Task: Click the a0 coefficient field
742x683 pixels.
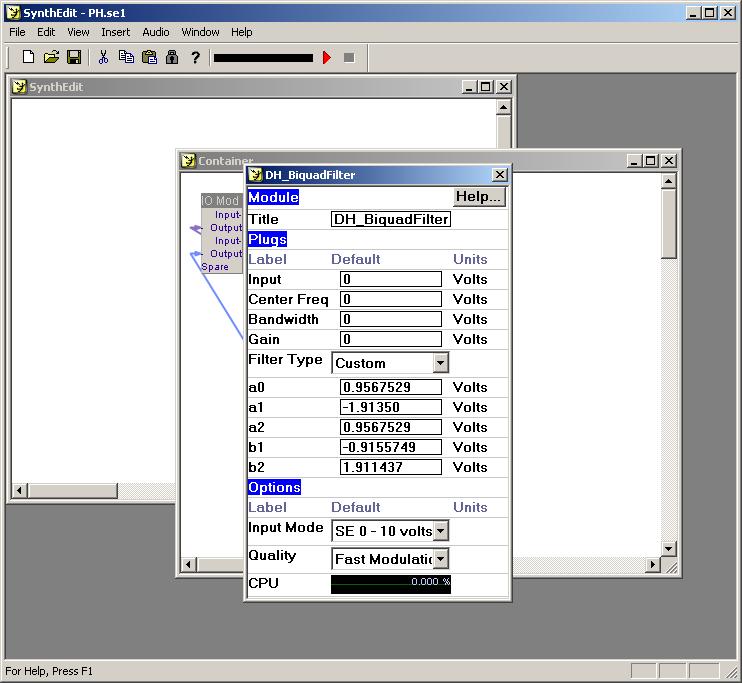Action: [x=390, y=387]
